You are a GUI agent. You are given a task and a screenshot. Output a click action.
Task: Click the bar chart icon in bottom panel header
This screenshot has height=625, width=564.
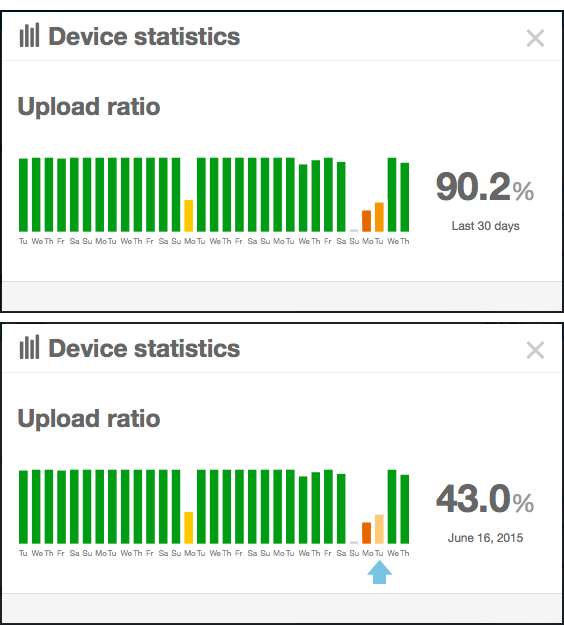[x=29, y=347]
